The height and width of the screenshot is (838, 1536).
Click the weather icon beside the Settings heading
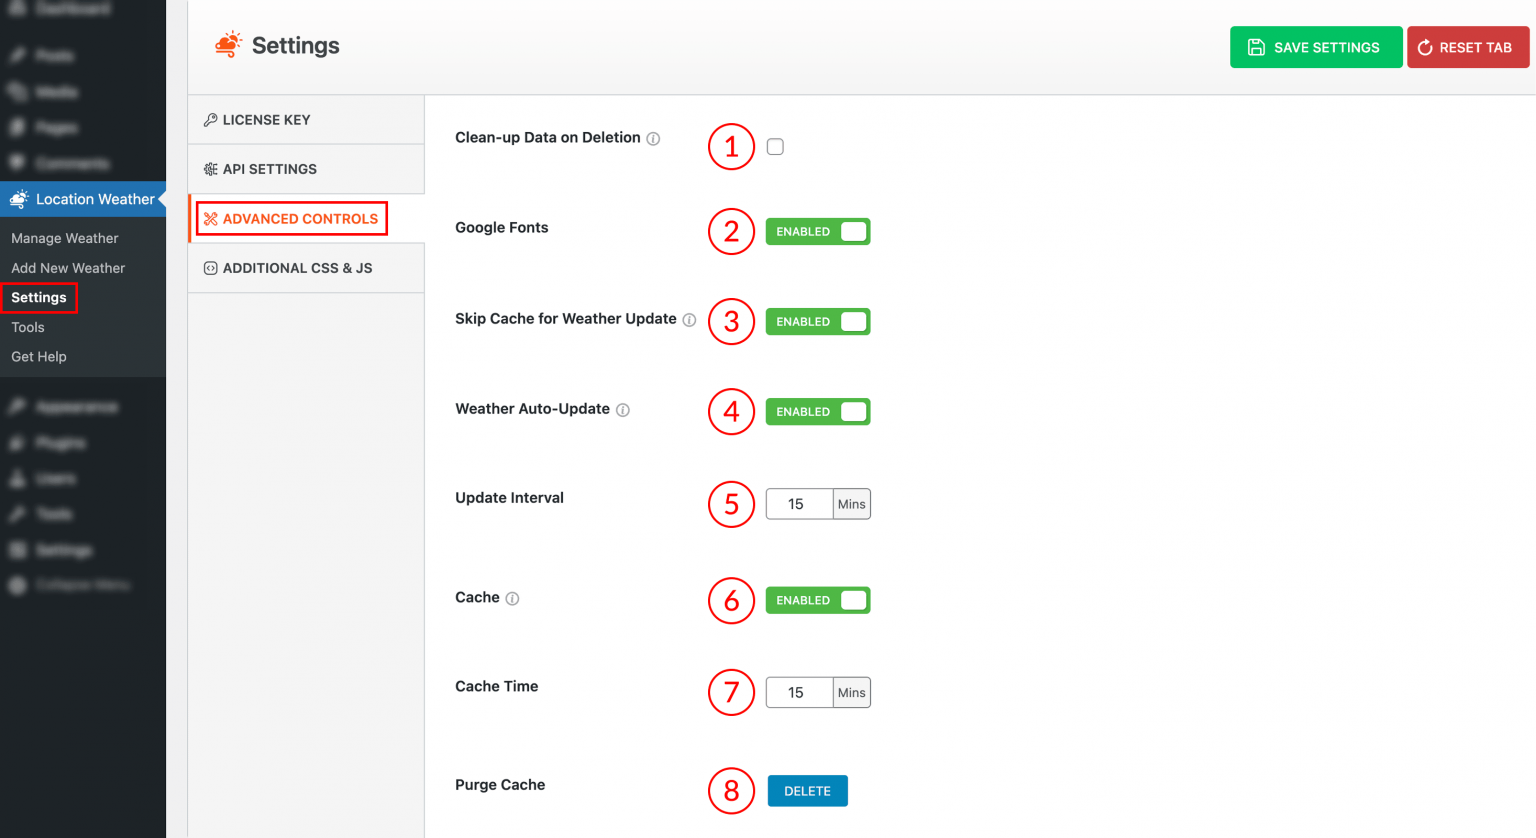click(x=229, y=45)
